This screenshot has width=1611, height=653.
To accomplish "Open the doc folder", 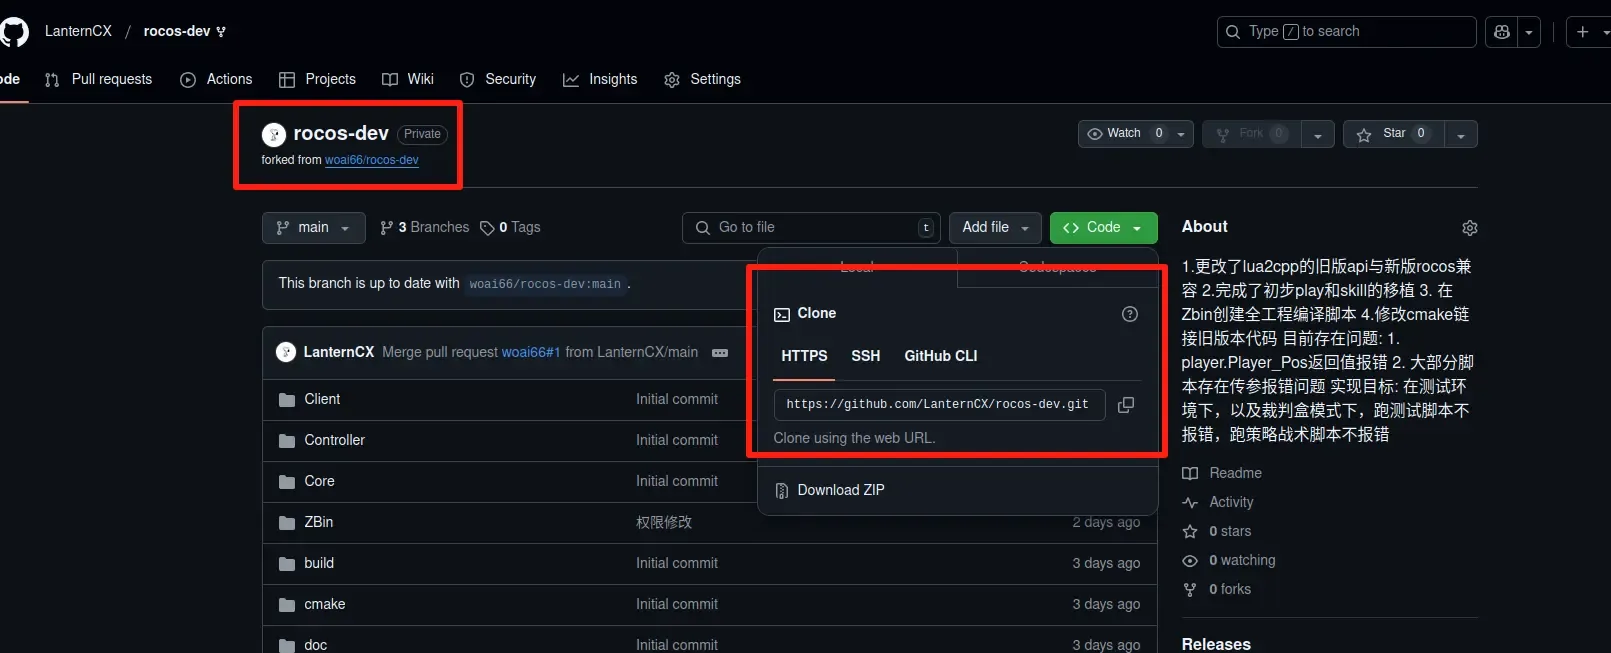I will 316,645.
